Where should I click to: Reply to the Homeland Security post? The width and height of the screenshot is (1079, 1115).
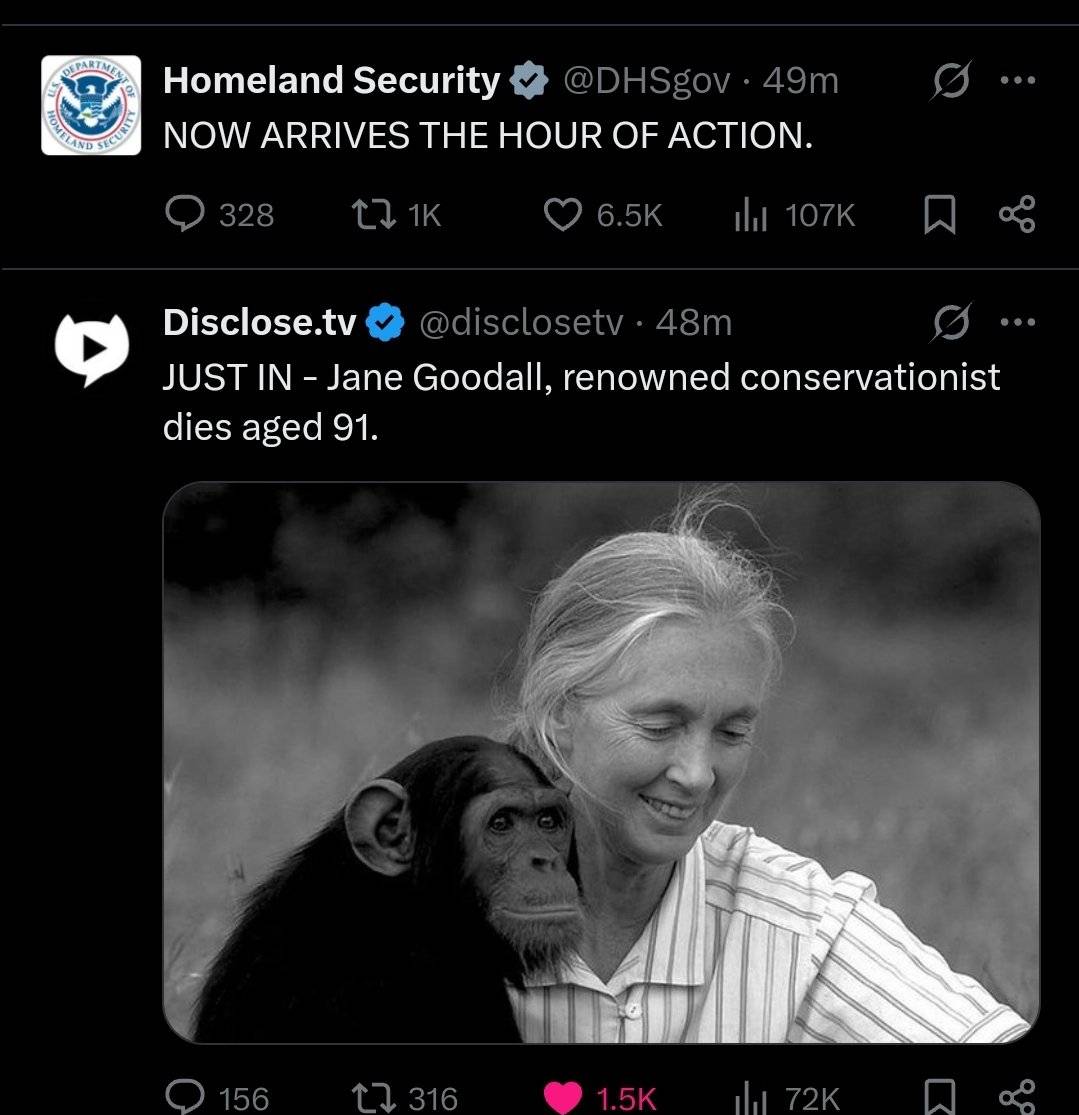coord(183,214)
